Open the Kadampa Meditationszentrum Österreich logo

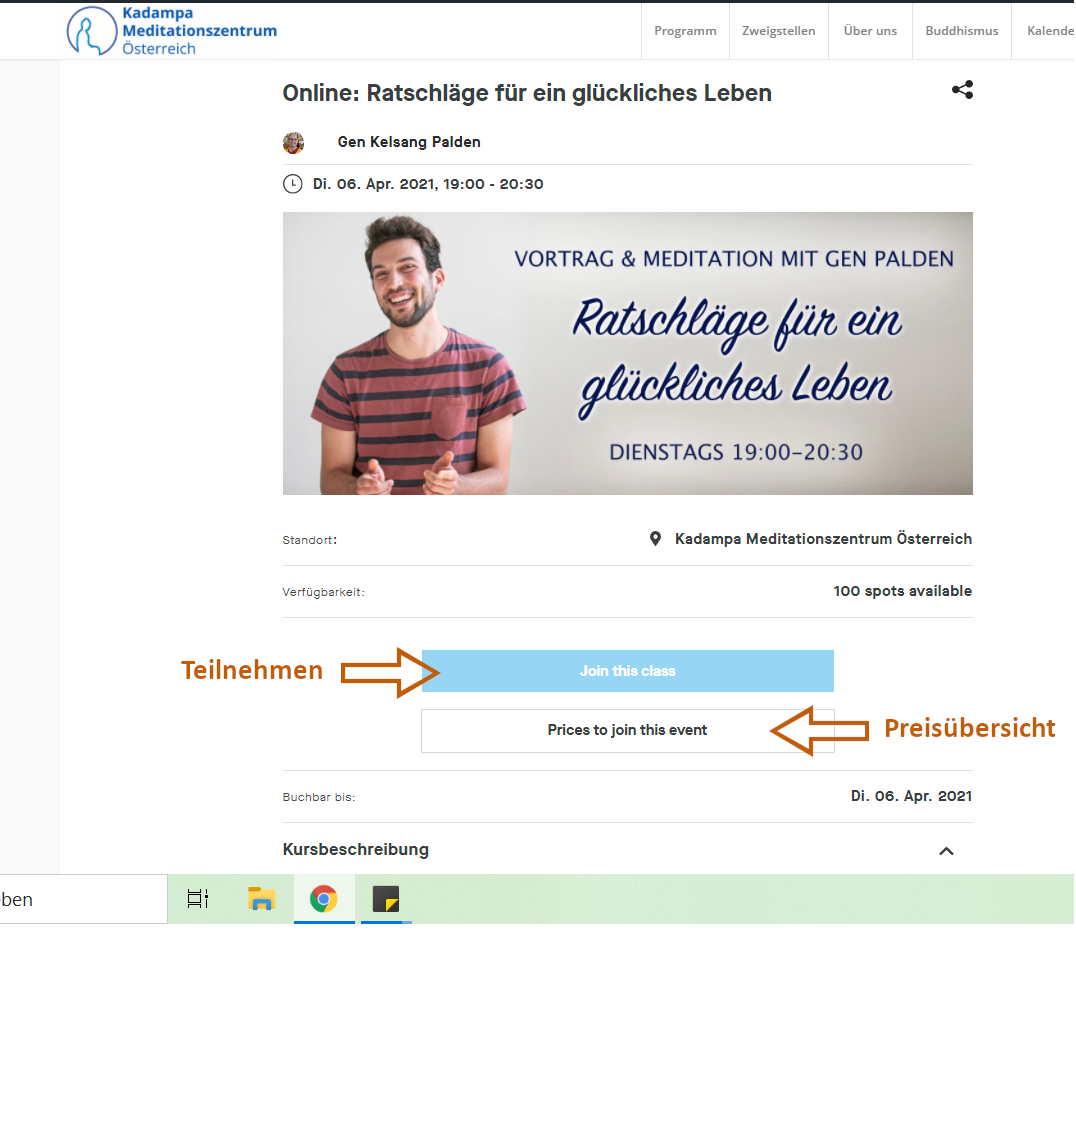click(x=172, y=30)
